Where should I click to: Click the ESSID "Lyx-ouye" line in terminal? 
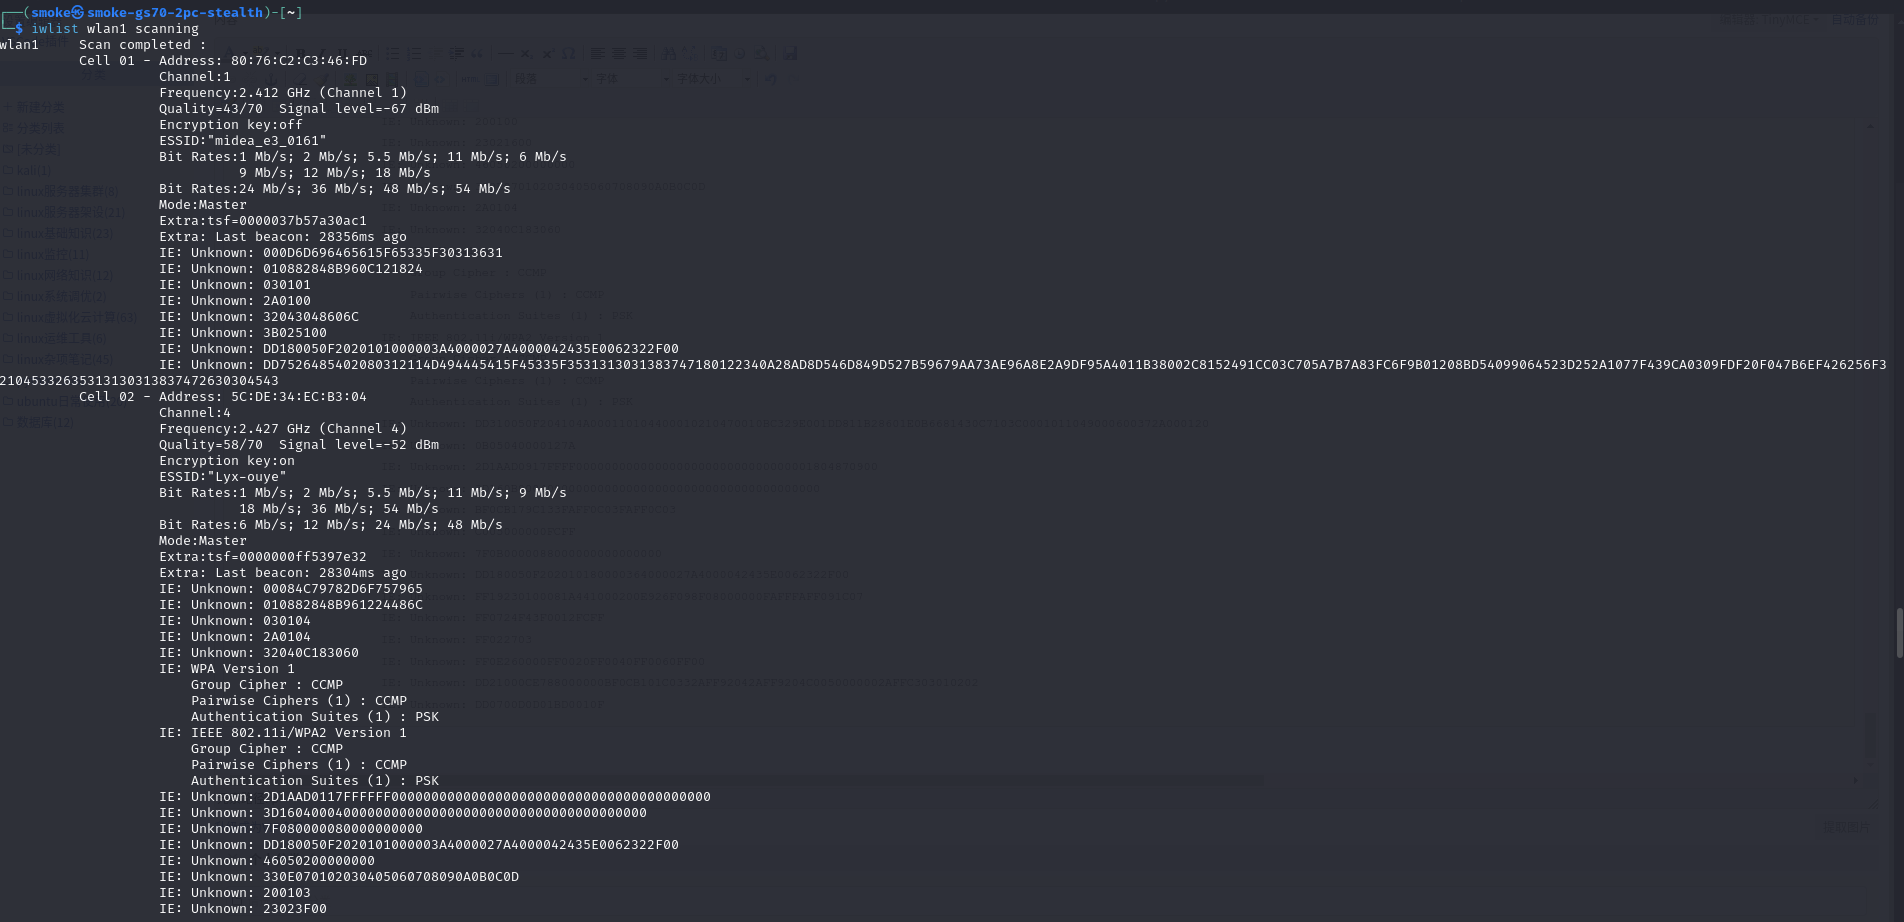222,476
